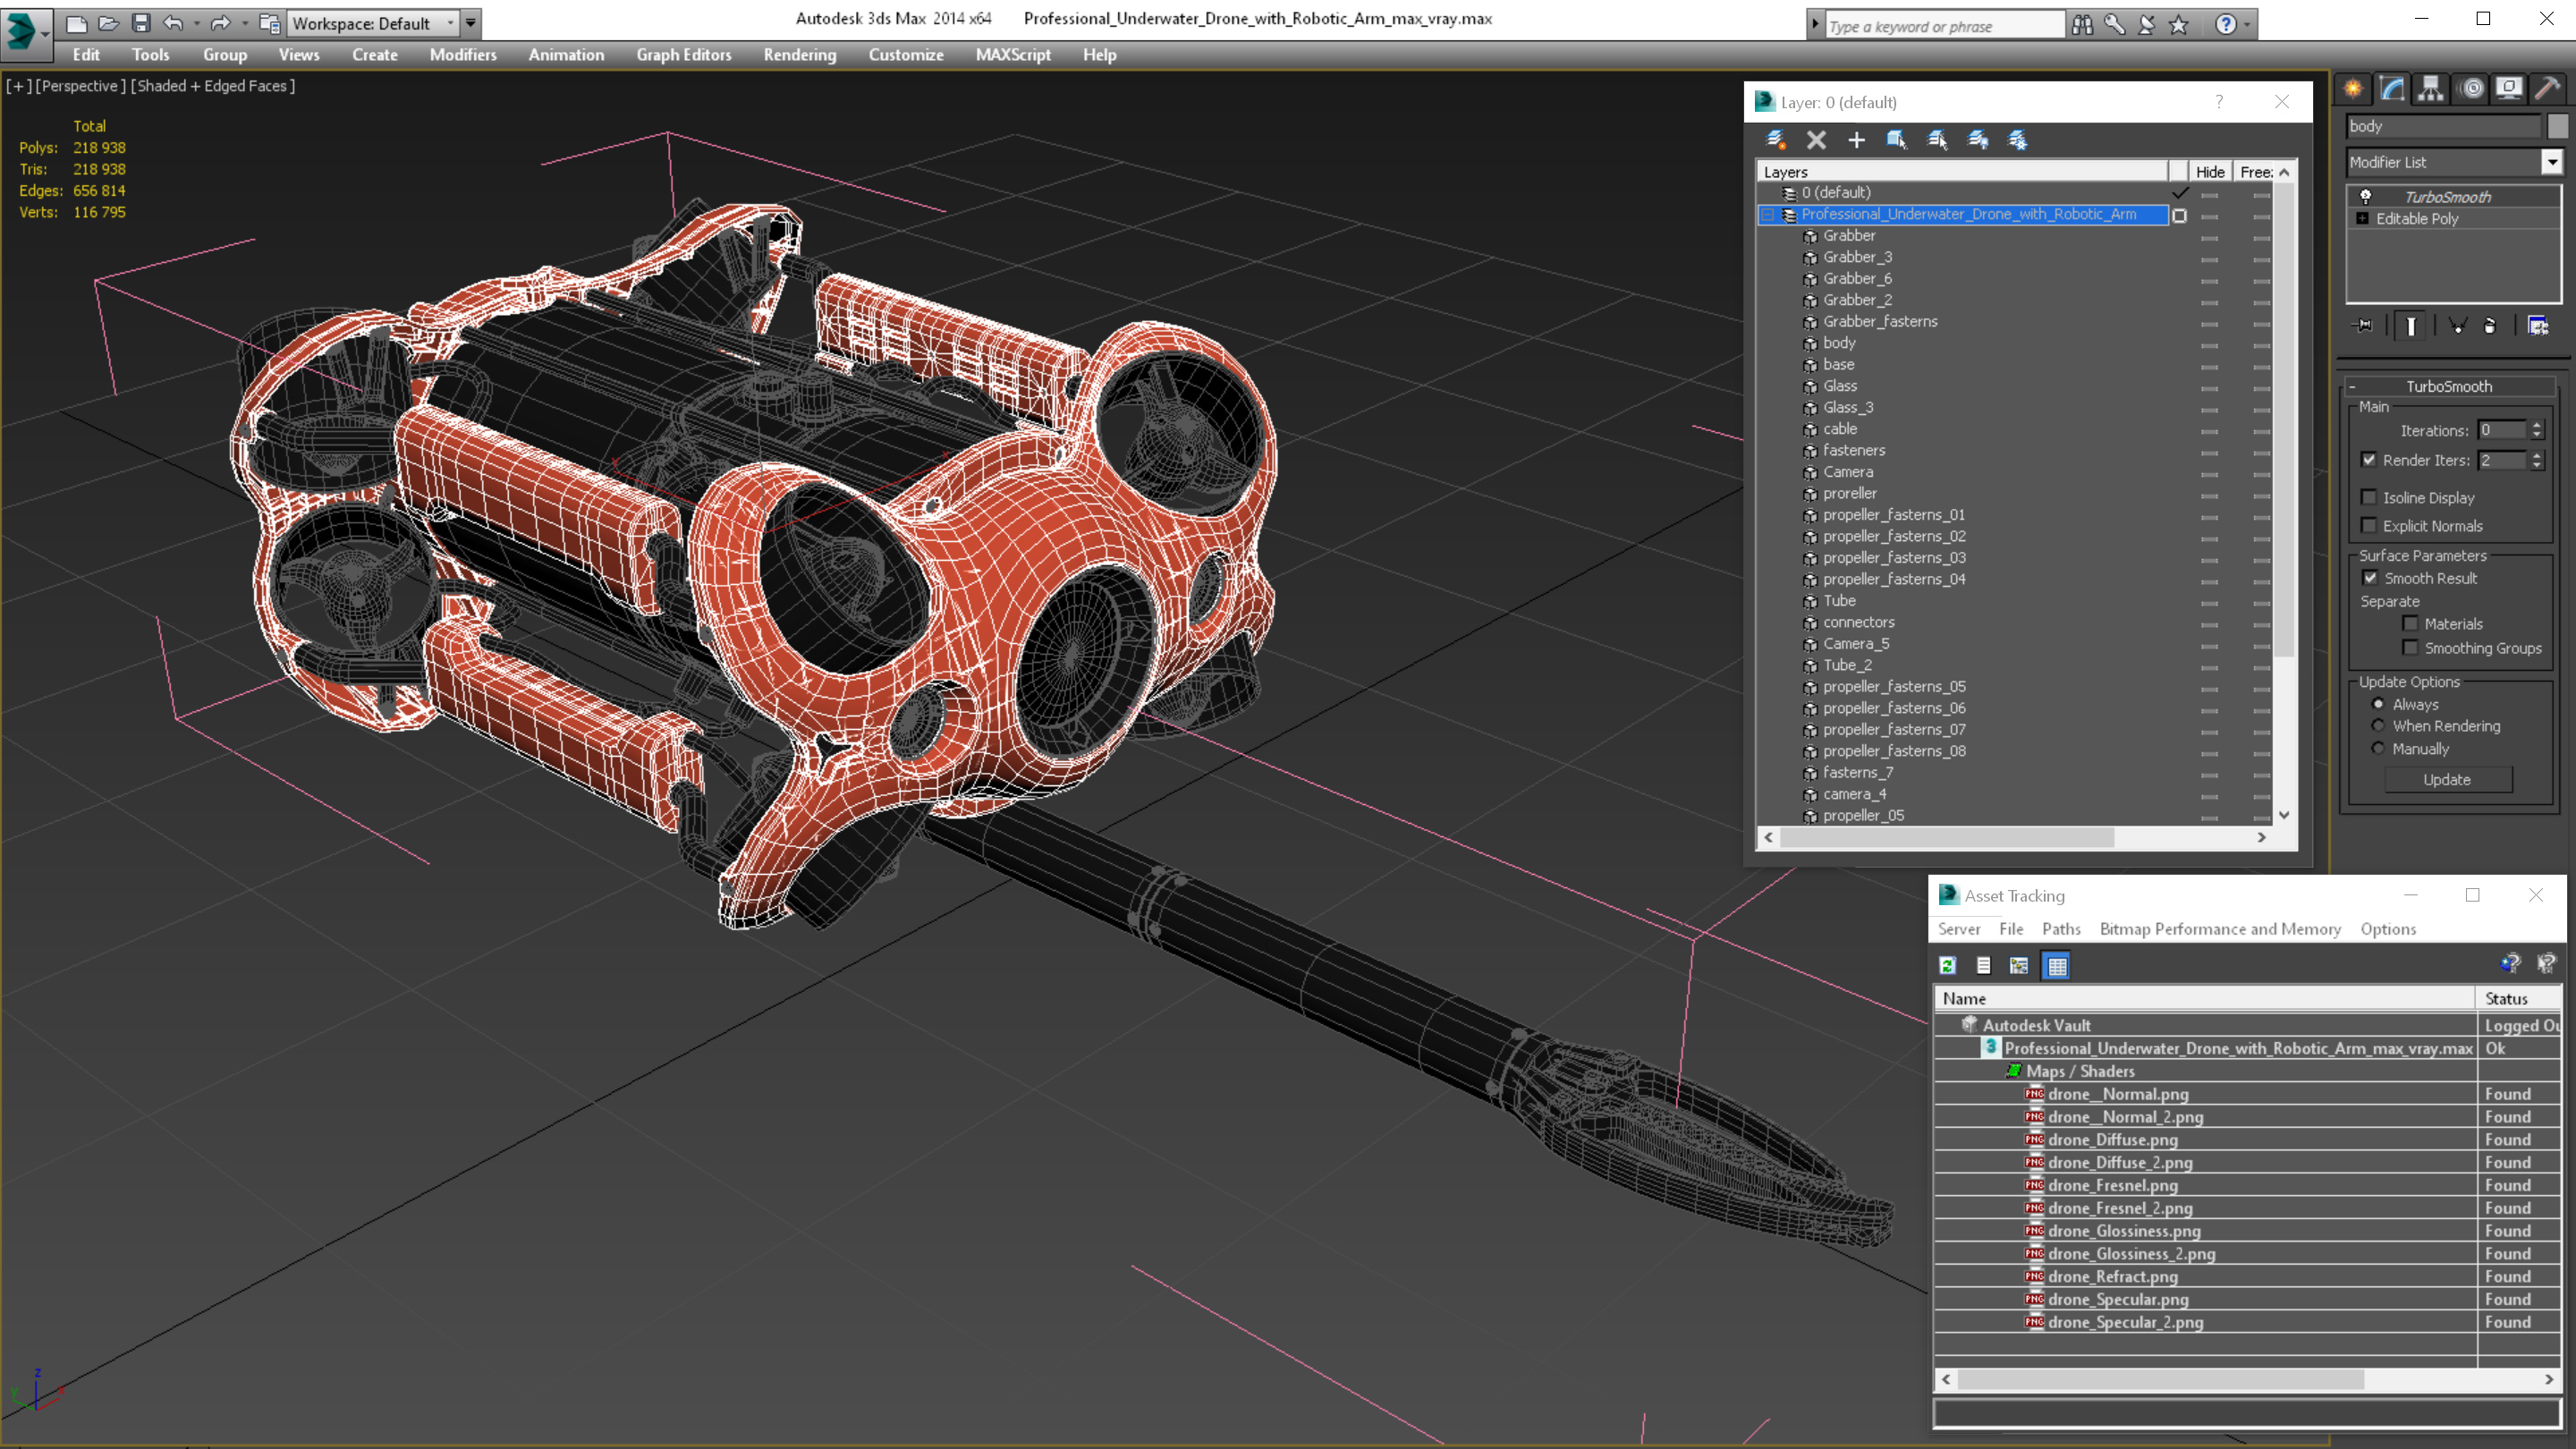Enable the Isoline Display checkbox
Viewport: 2576px width, 1449px height.
coord(2369,497)
